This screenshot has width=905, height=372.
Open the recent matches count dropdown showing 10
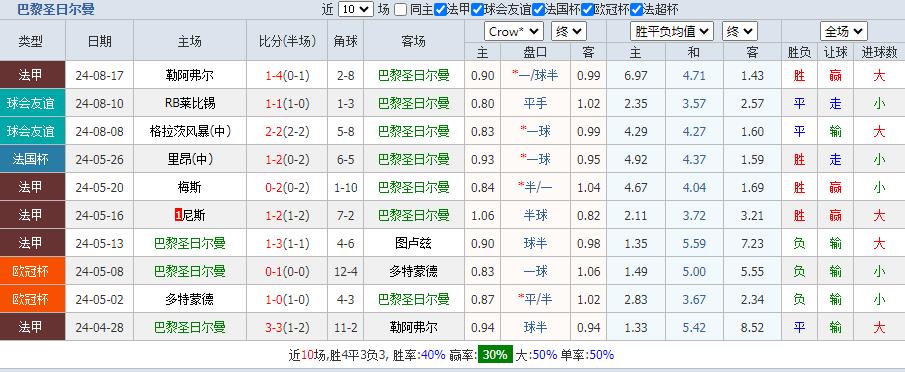(x=356, y=9)
